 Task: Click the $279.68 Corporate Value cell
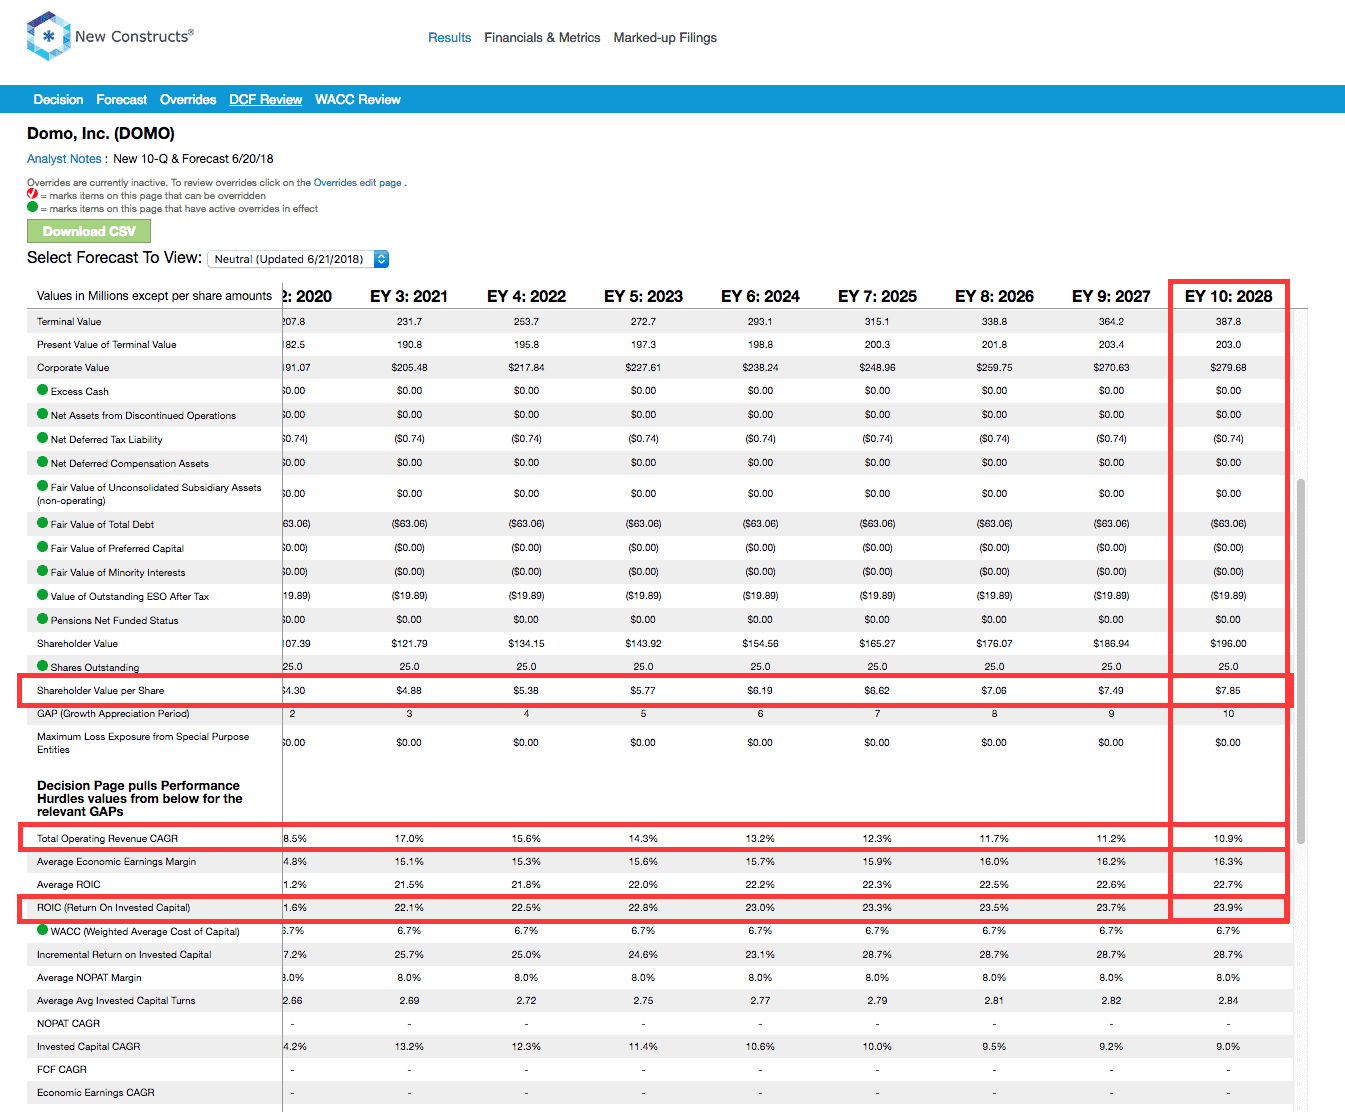pyautogui.click(x=1228, y=368)
